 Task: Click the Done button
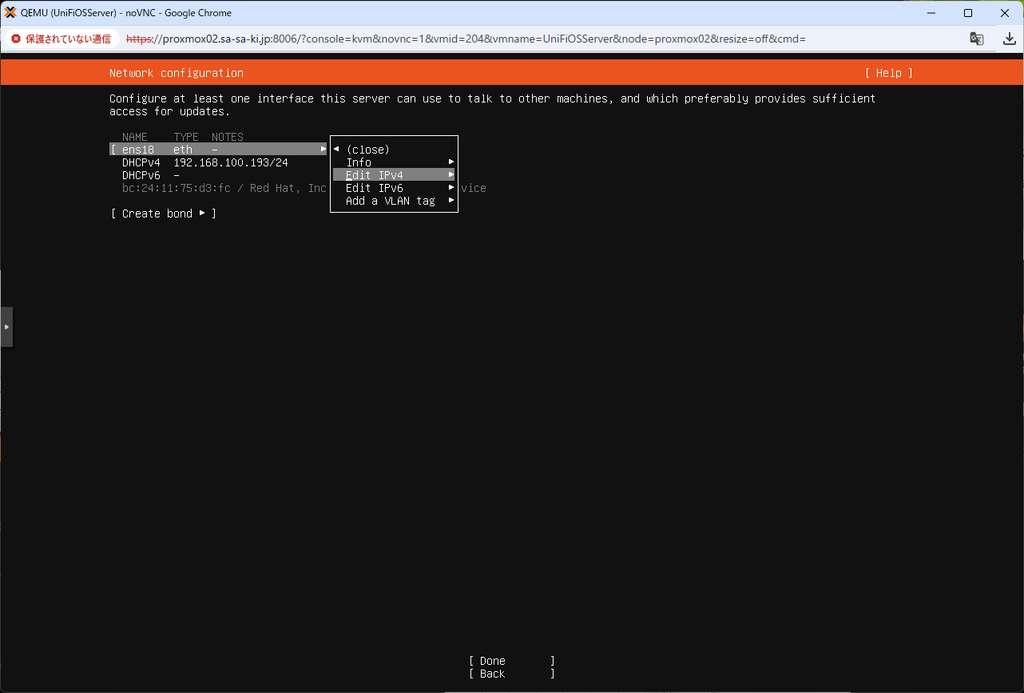click(511, 661)
